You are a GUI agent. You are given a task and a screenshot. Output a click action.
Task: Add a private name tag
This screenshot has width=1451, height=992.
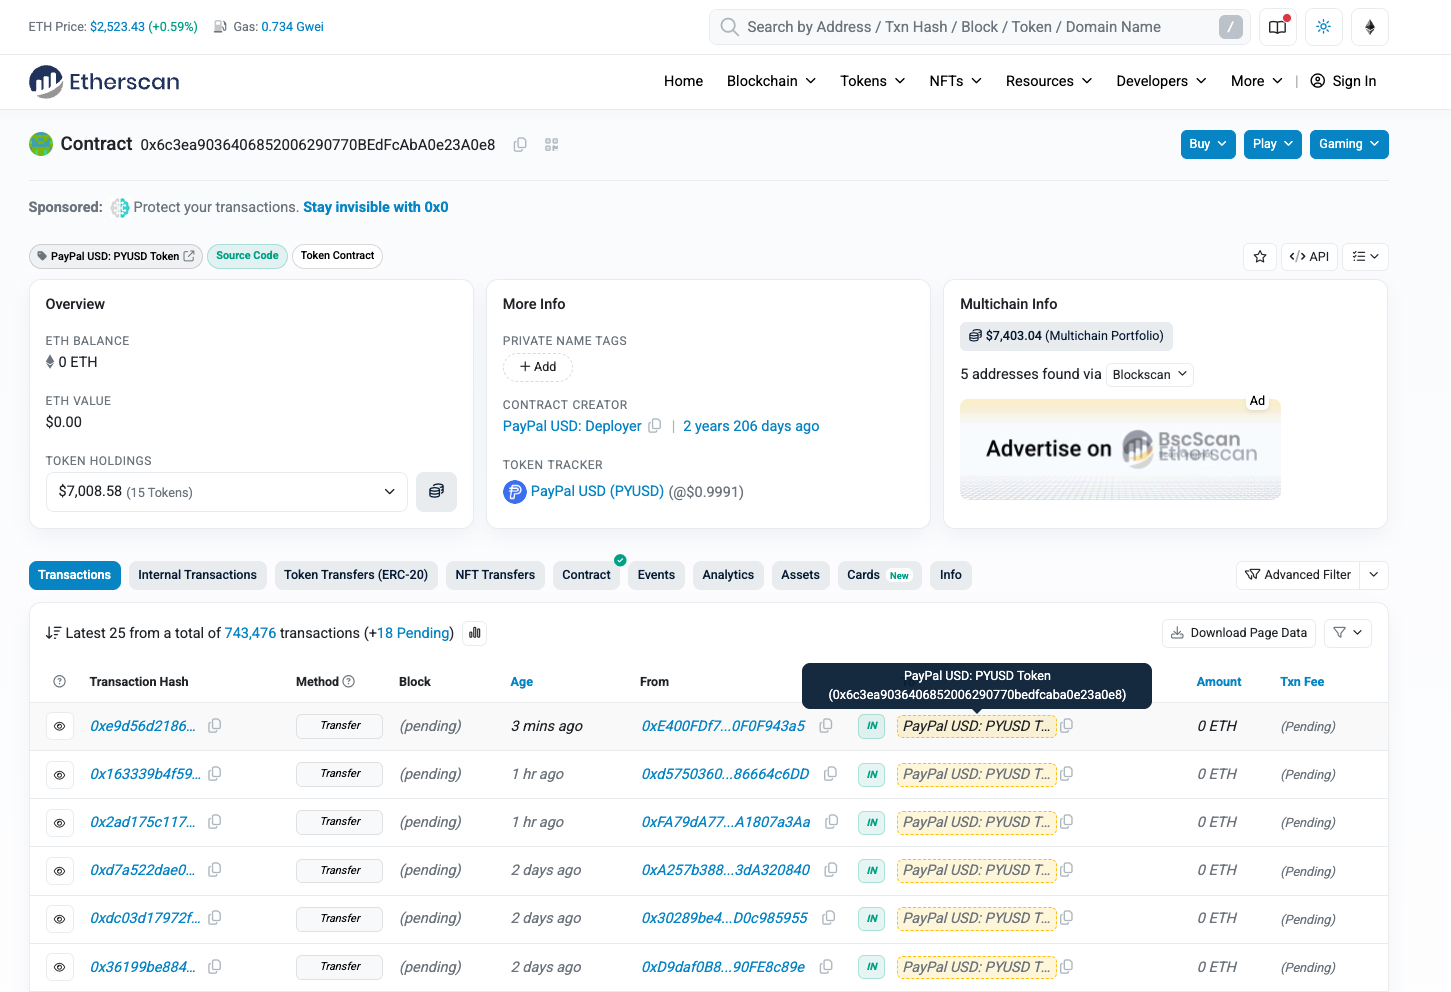coord(538,367)
